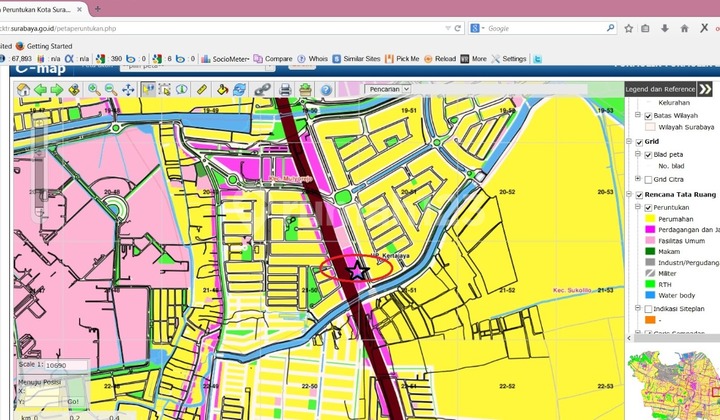Click the home full-extent map icon
Image resolution: width=720 pixels, height=420 pixels.
[23, 90]
